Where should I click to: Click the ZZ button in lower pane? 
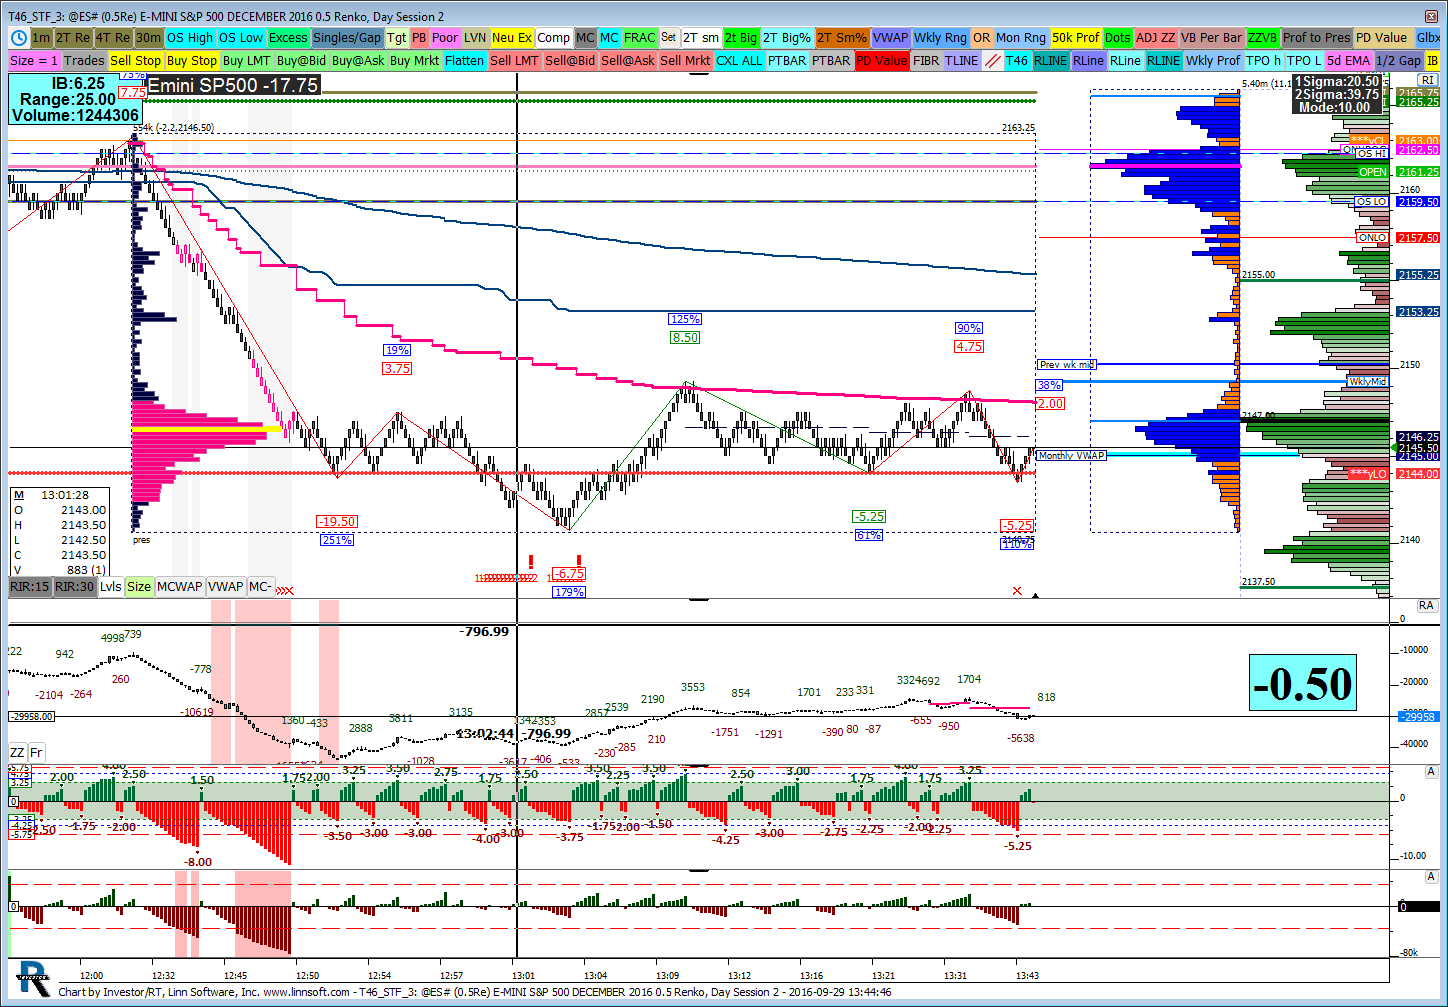[17, 752]
